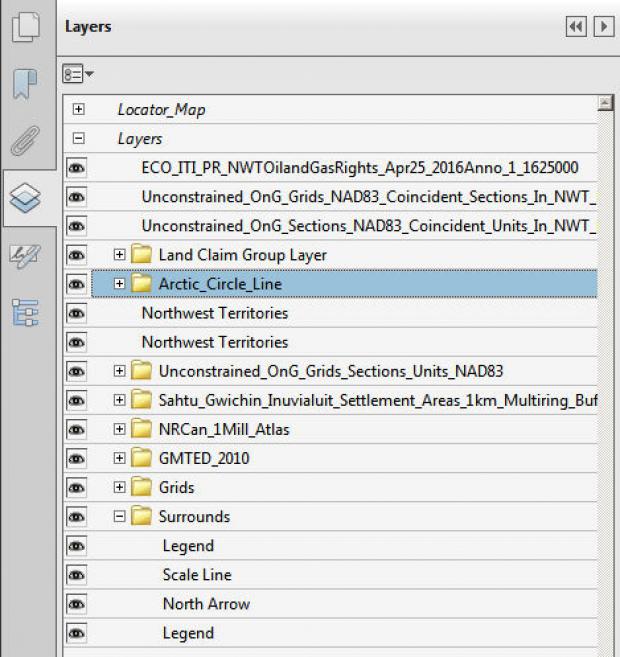Click the Sahtu_Gwichin_Inuvialuit folder icon
Viewport: 620px width, 657px height.
141,400
